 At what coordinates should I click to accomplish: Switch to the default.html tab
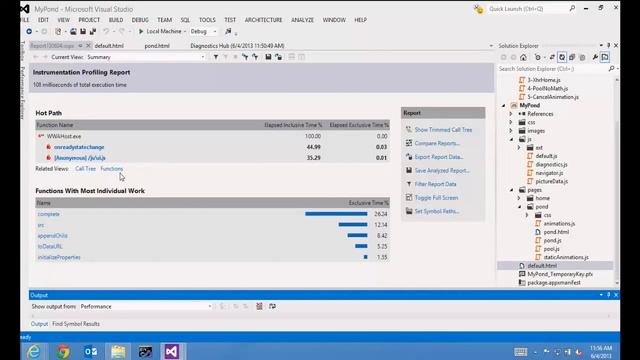coord(109,46)
